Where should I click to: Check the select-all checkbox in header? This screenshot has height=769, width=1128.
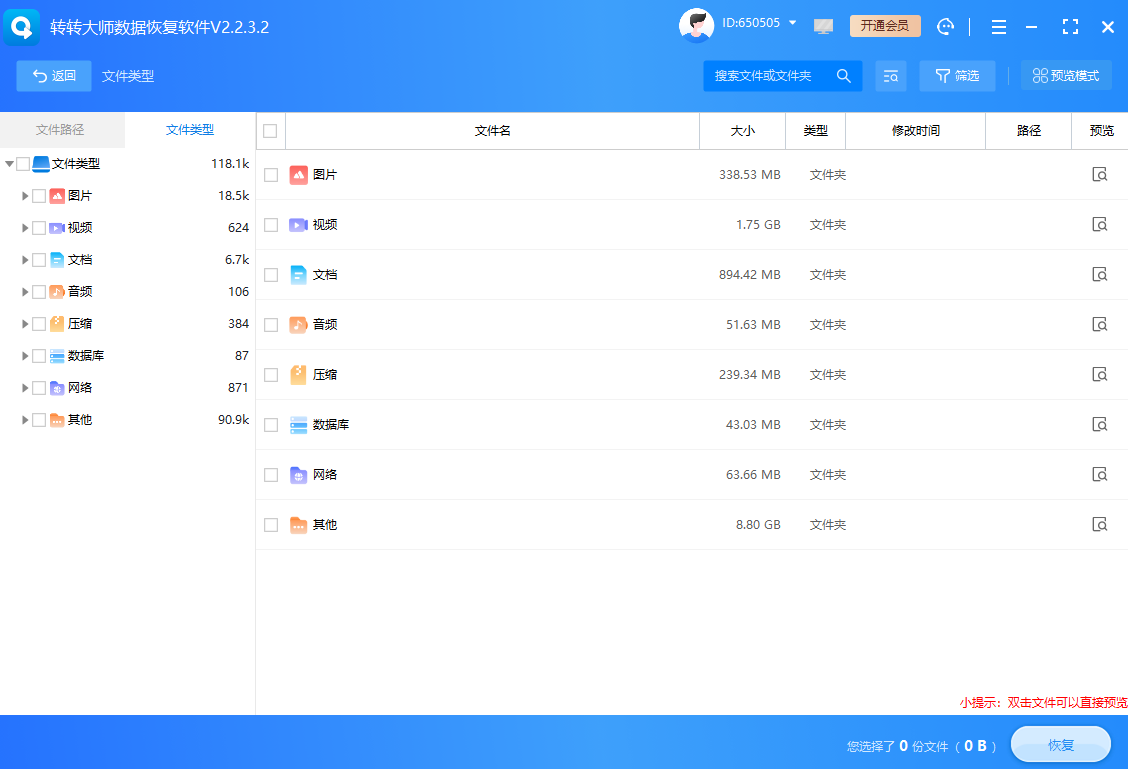click(270, 130)
